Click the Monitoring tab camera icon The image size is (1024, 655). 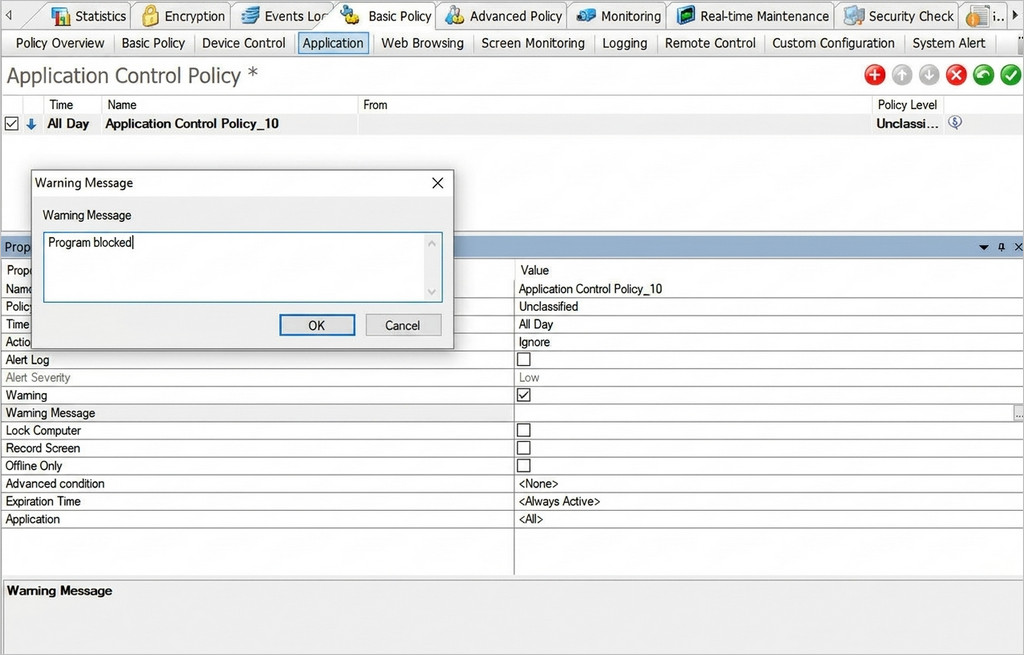(x=586, y=16)
